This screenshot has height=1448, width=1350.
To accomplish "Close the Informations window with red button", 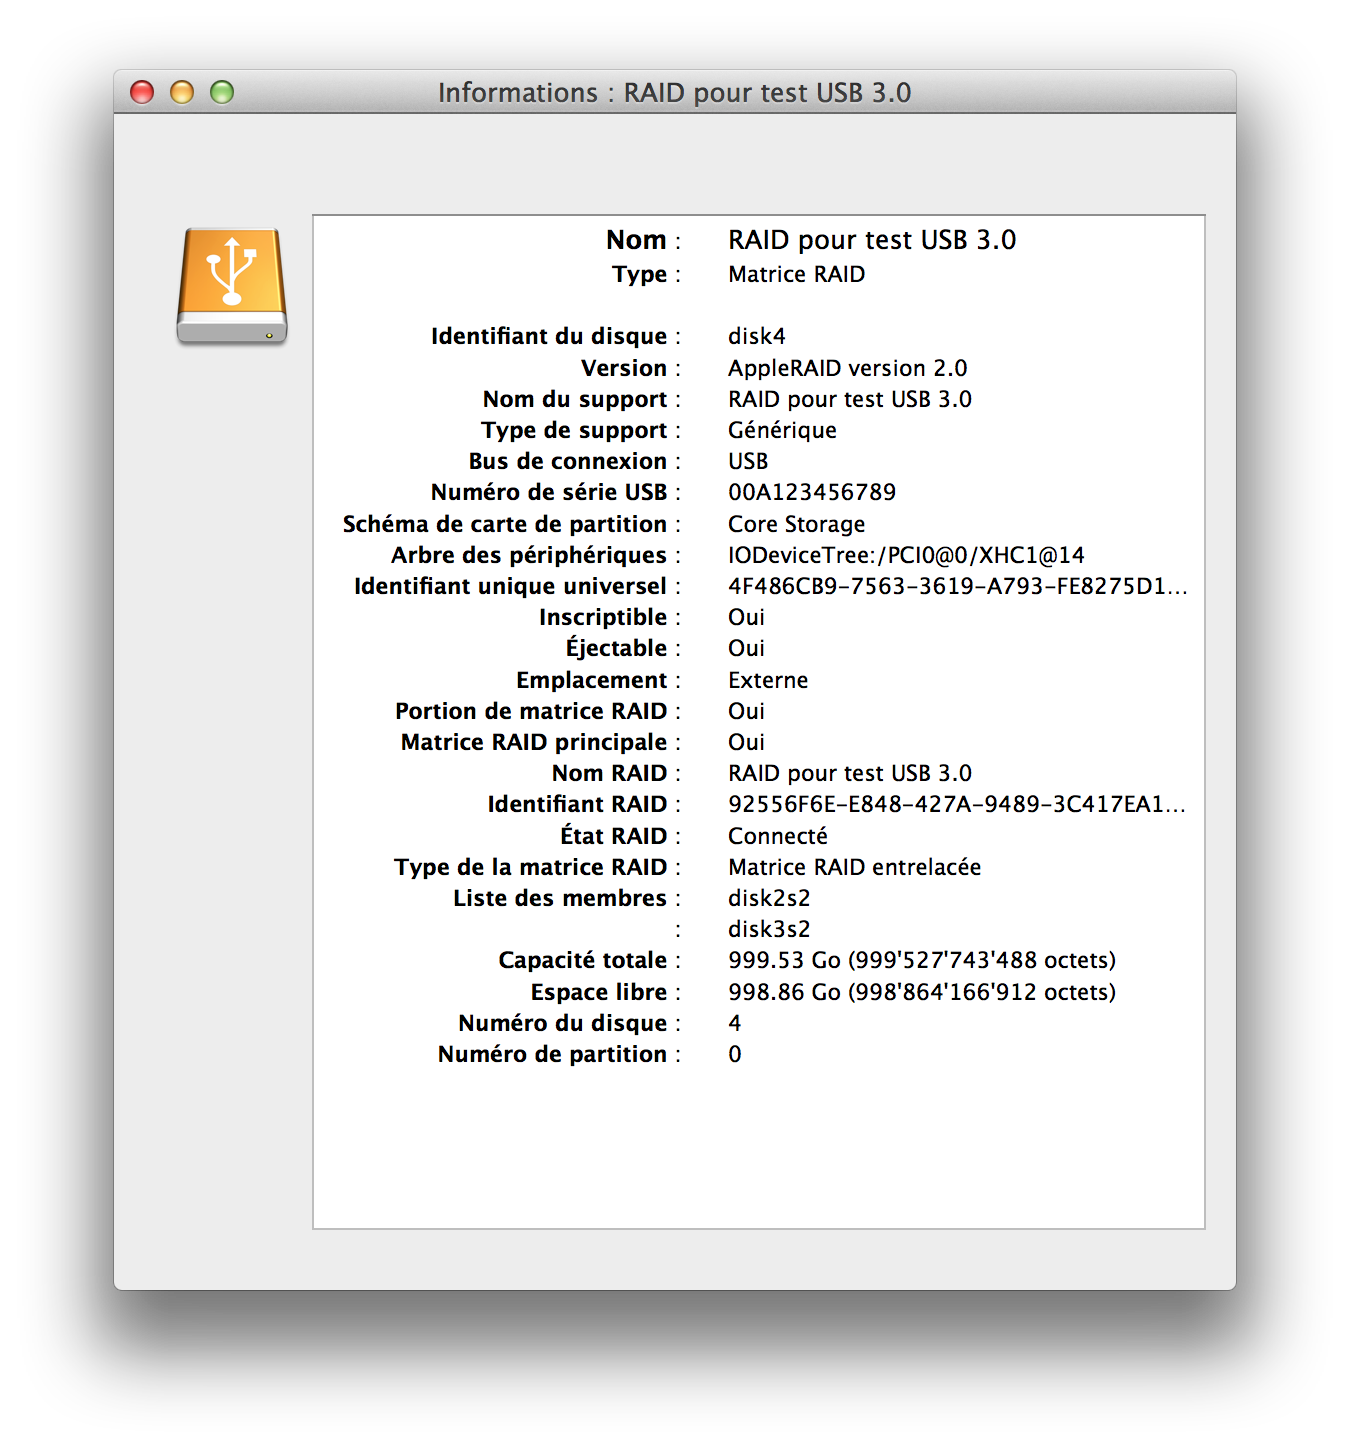I will (x=142, y=93).
